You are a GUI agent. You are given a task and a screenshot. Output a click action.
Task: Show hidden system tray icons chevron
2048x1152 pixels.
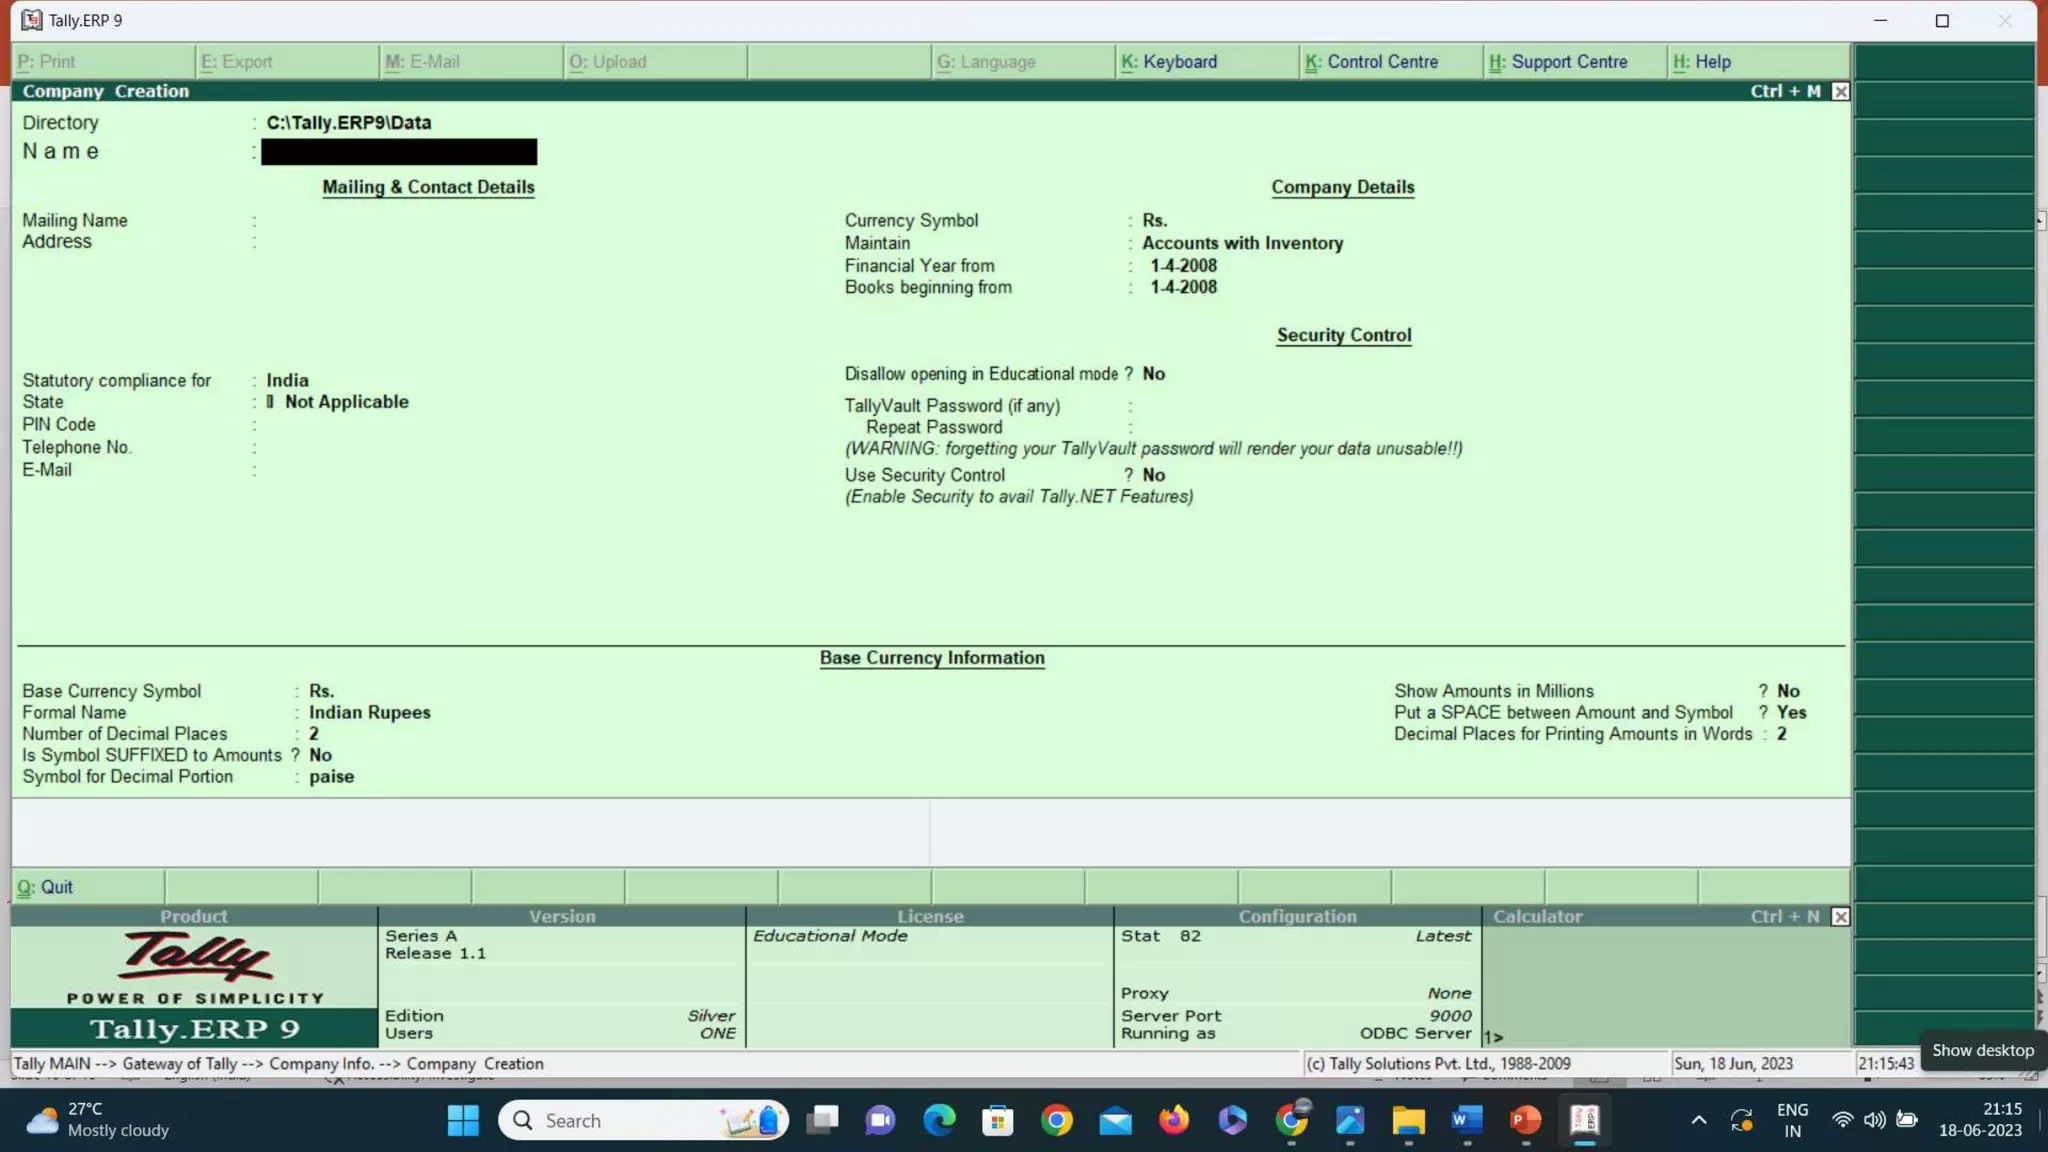1698,1120
